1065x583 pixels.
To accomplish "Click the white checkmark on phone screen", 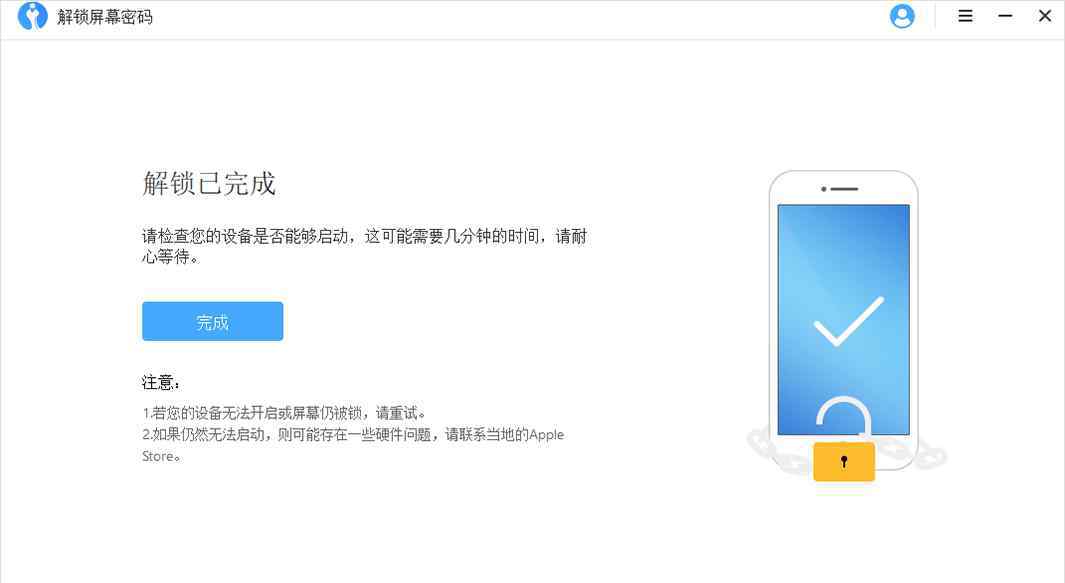I will [848, 321].
